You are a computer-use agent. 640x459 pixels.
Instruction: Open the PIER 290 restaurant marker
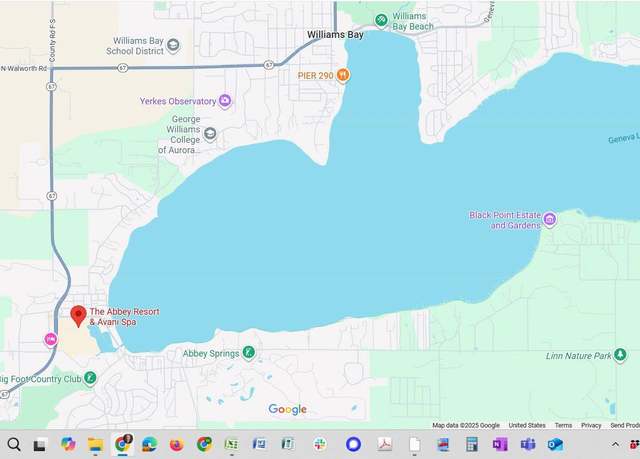[x=343, y=75]
